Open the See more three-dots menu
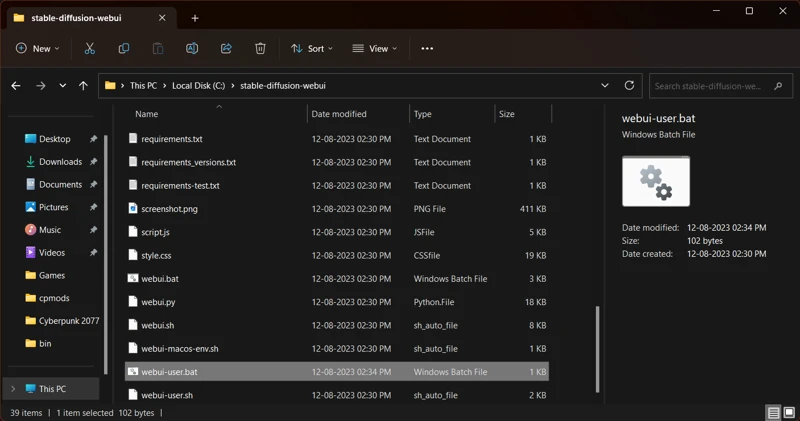 427,48
